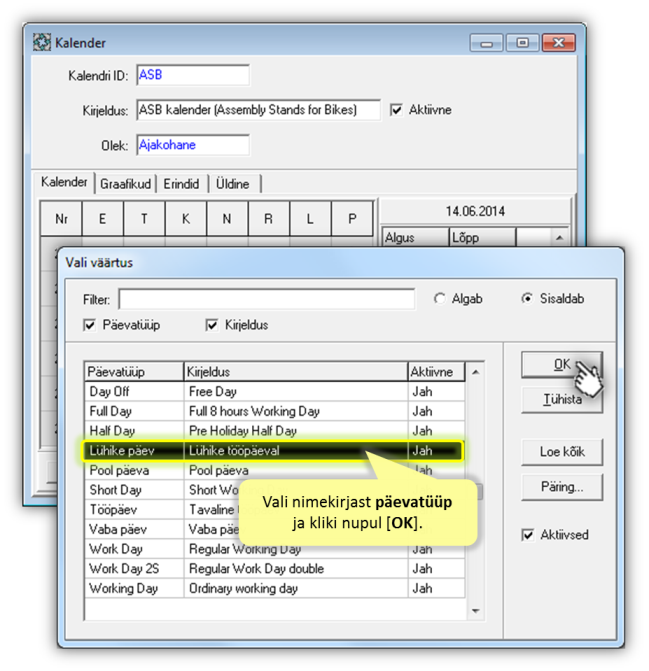Select the Pool päeva day type
Image resolution: width=649 pixels, height=671 pixels.
pos(134,470)
